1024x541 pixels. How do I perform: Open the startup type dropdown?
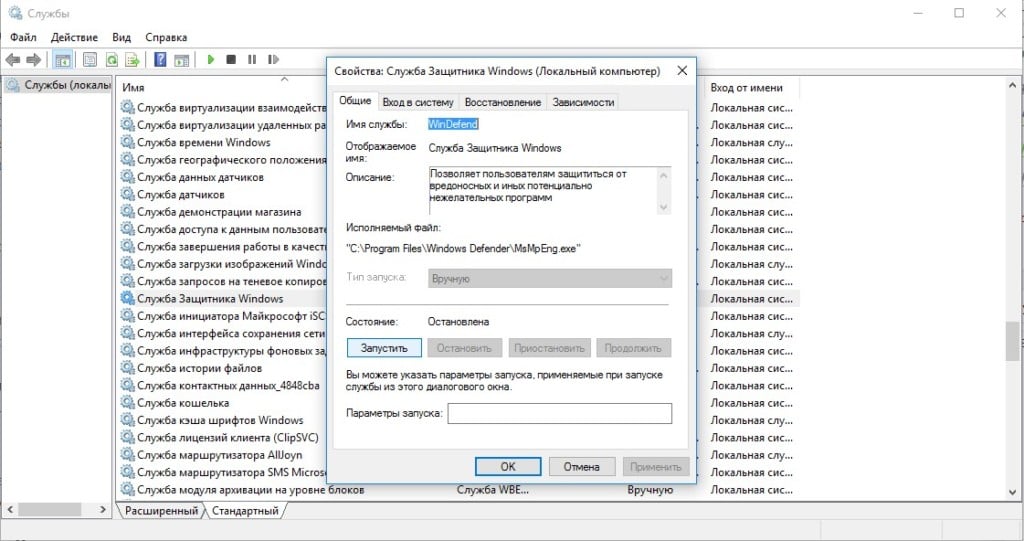(550, 279)
